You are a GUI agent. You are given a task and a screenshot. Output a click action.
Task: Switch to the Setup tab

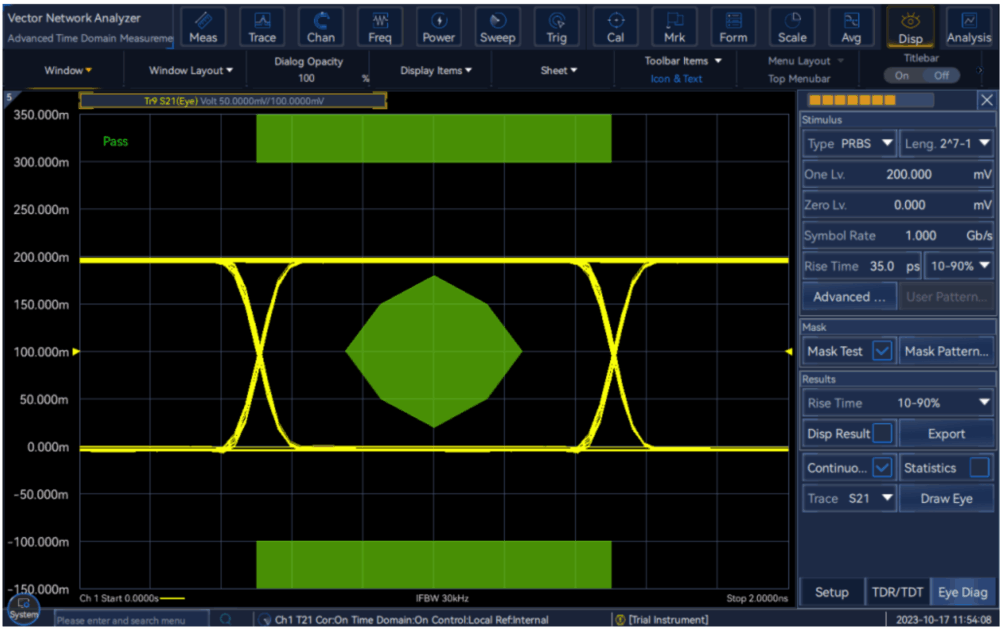pyautogui.click(x=831, y=592)
